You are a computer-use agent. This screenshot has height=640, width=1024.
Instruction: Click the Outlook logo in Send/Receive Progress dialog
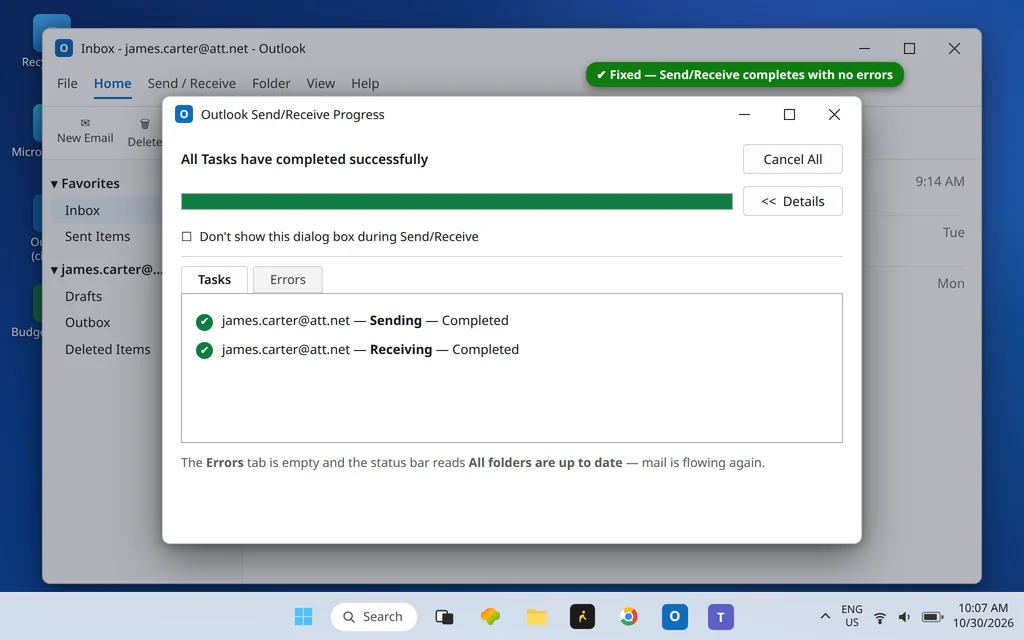184,114
